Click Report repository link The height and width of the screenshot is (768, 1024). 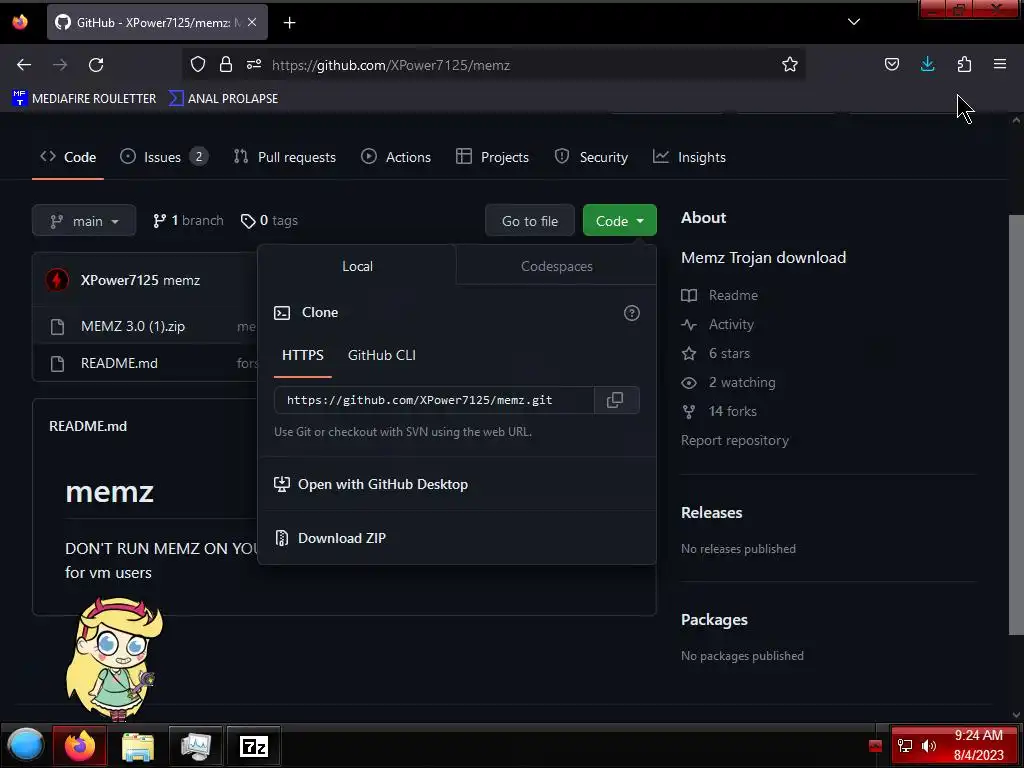(735, 441)
